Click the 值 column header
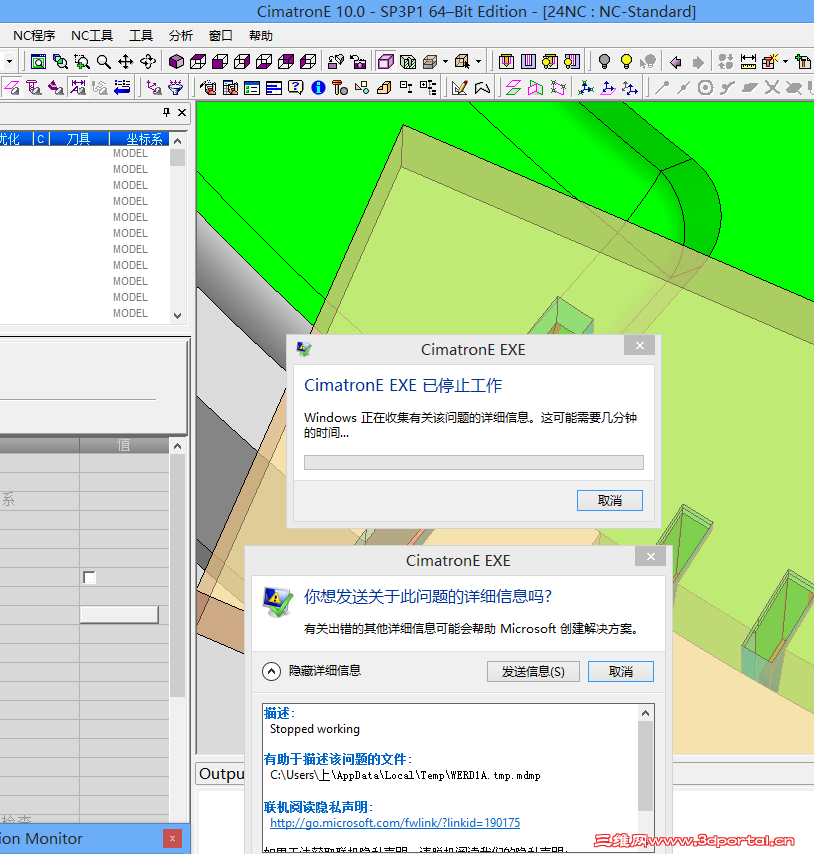This screenshot has height=854, width=814. [124, 445]
